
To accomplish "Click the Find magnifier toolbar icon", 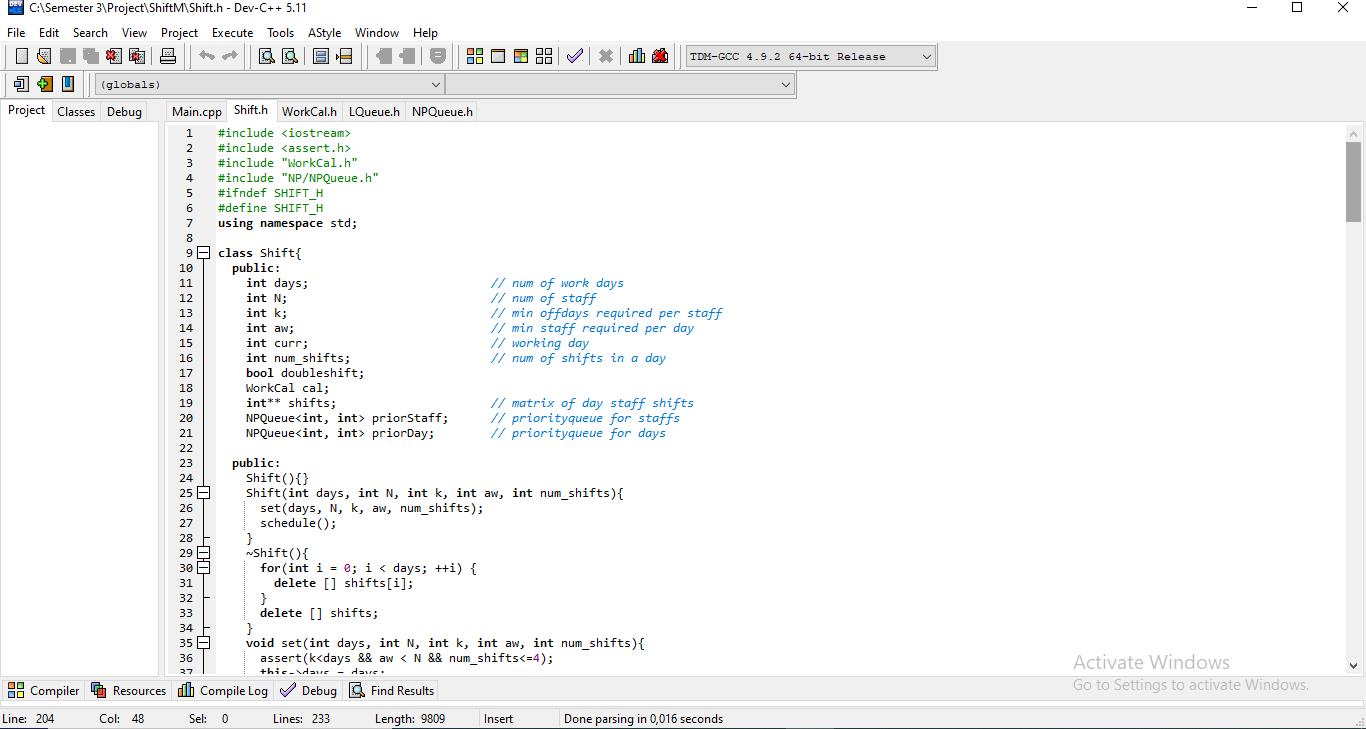I will click(x=267, y=56).
